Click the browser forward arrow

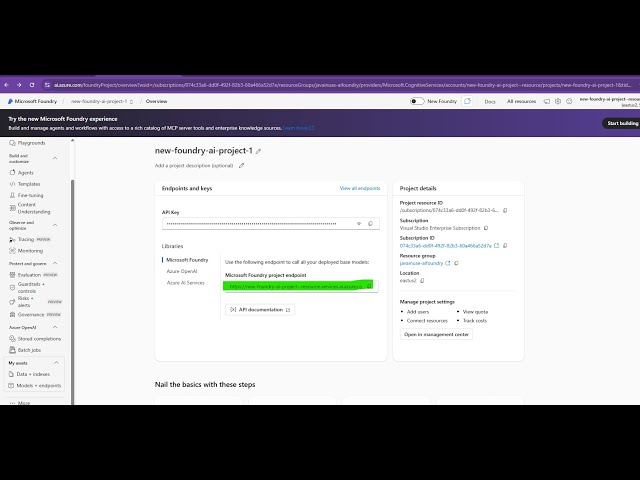coord(19,85)
